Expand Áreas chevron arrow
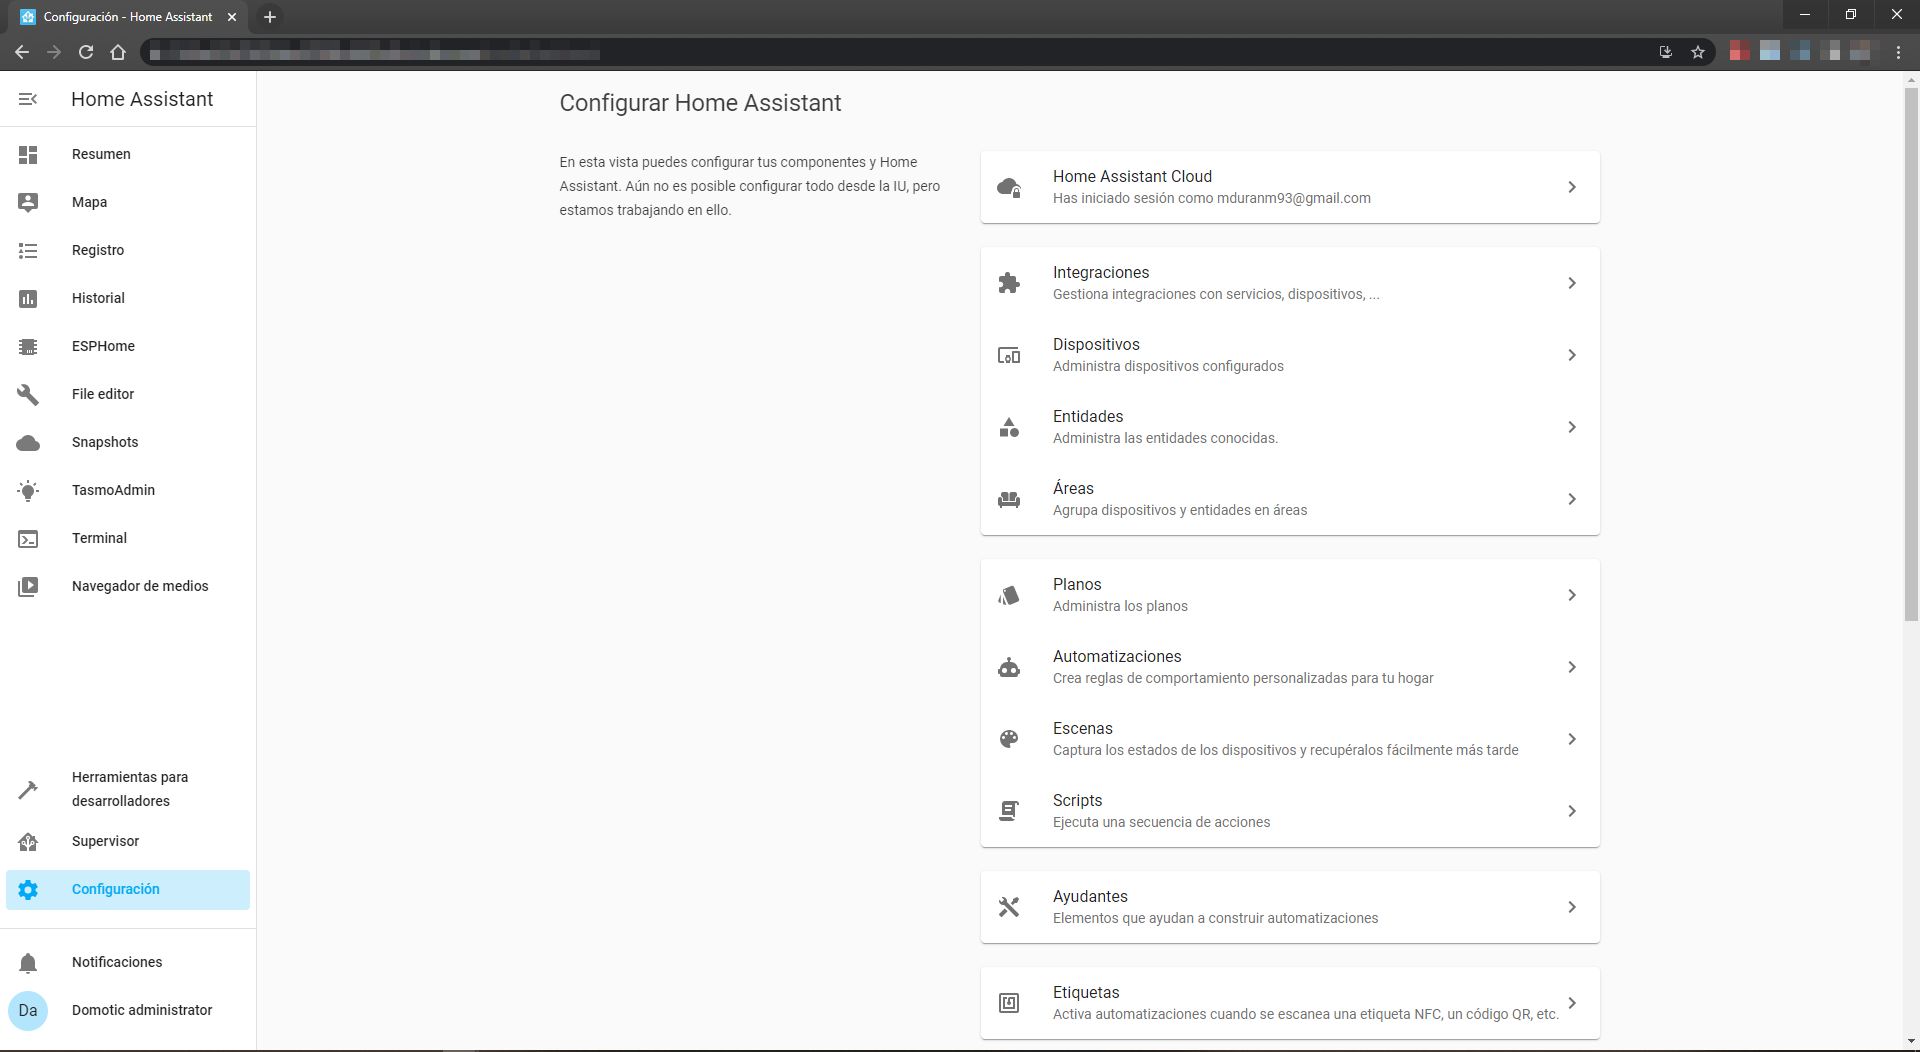The width and height of the screenshot is (1920, 1052). click(1572, 499)
